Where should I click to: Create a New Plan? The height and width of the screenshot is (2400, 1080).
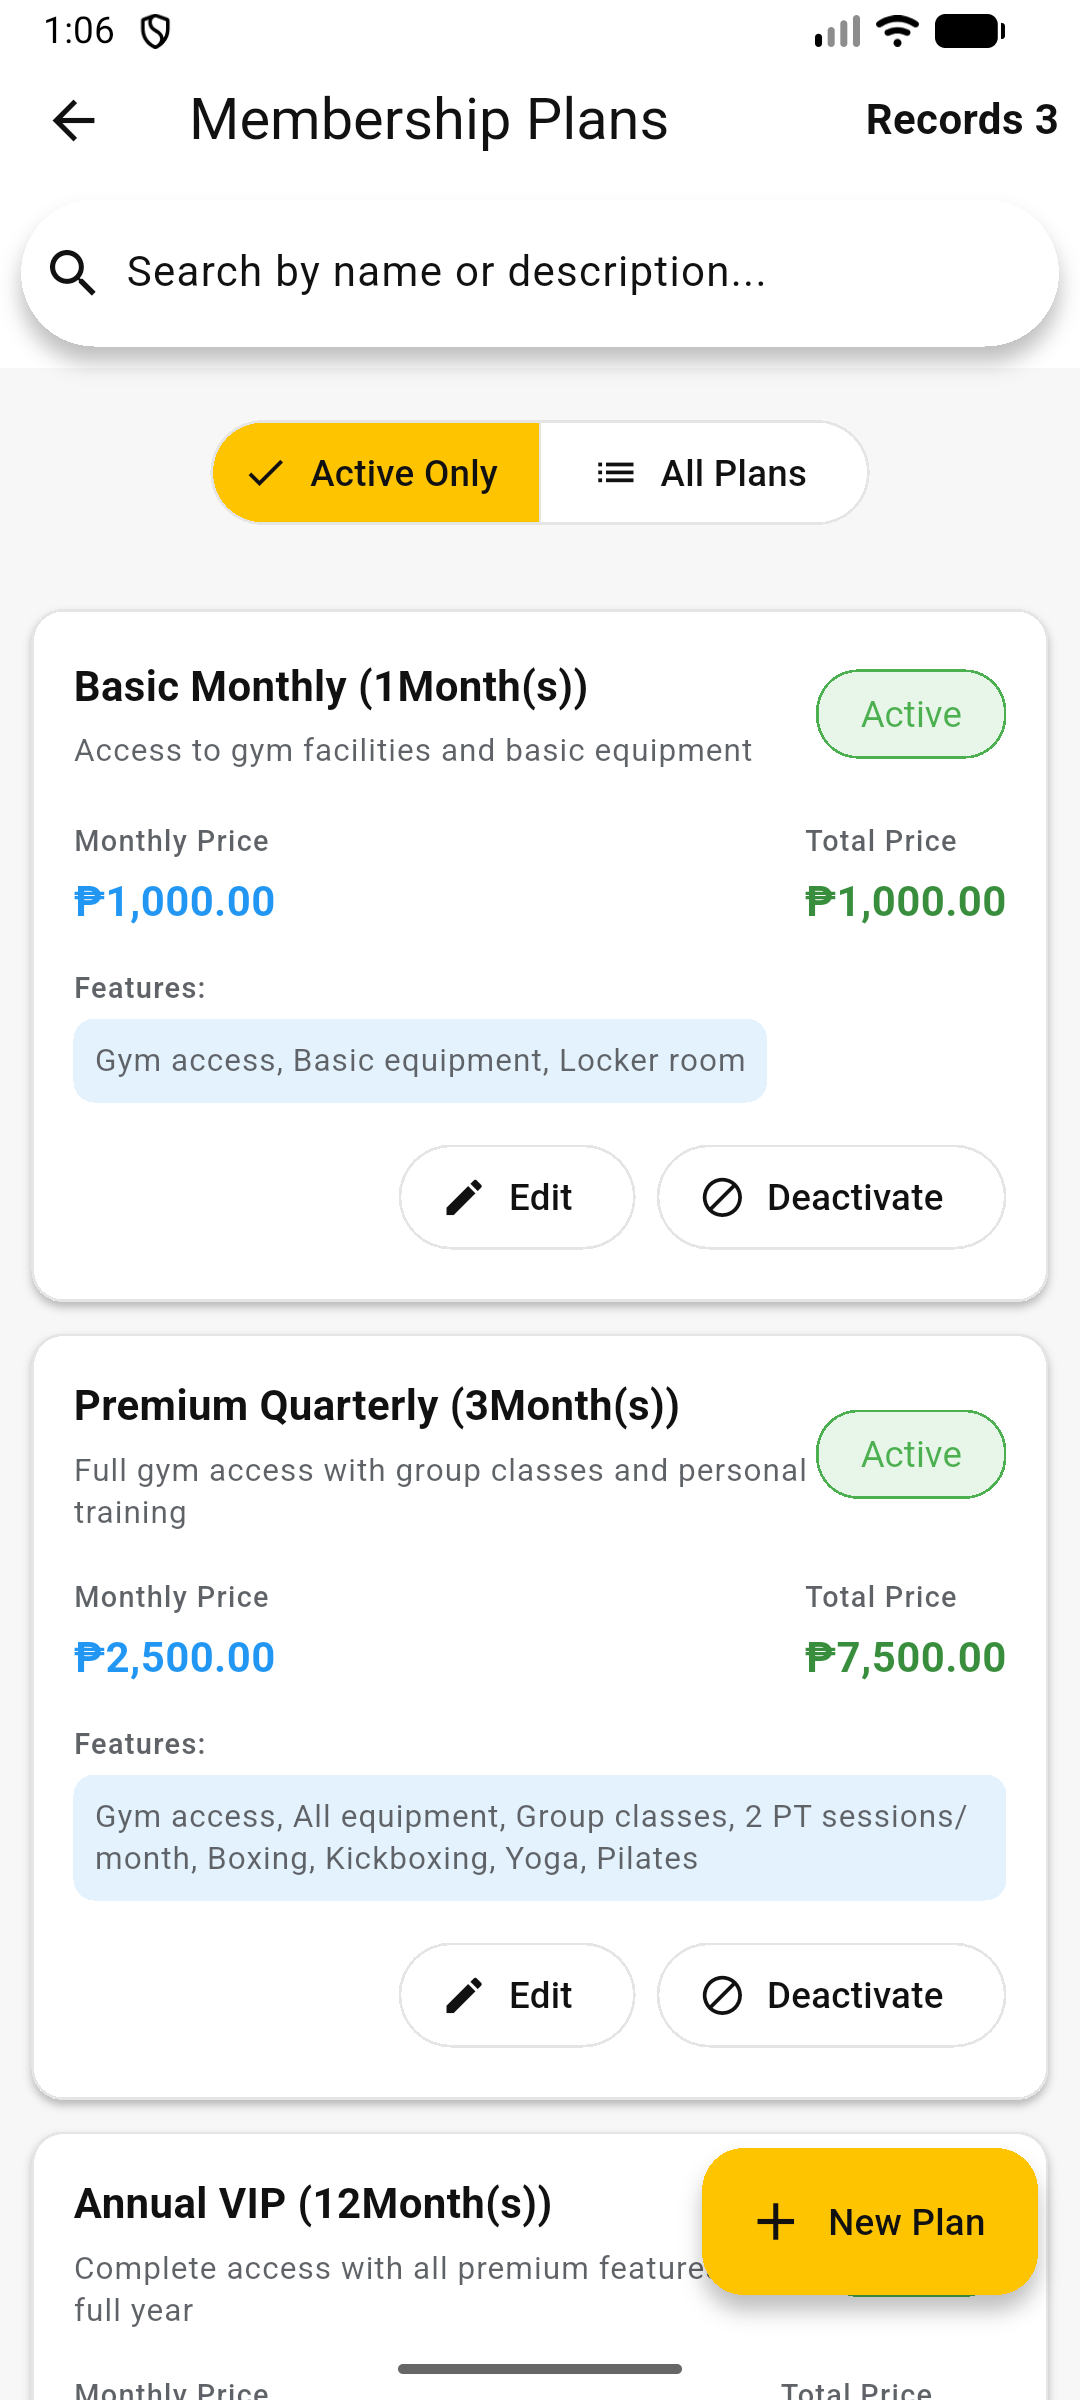(x=870, y=2222)
